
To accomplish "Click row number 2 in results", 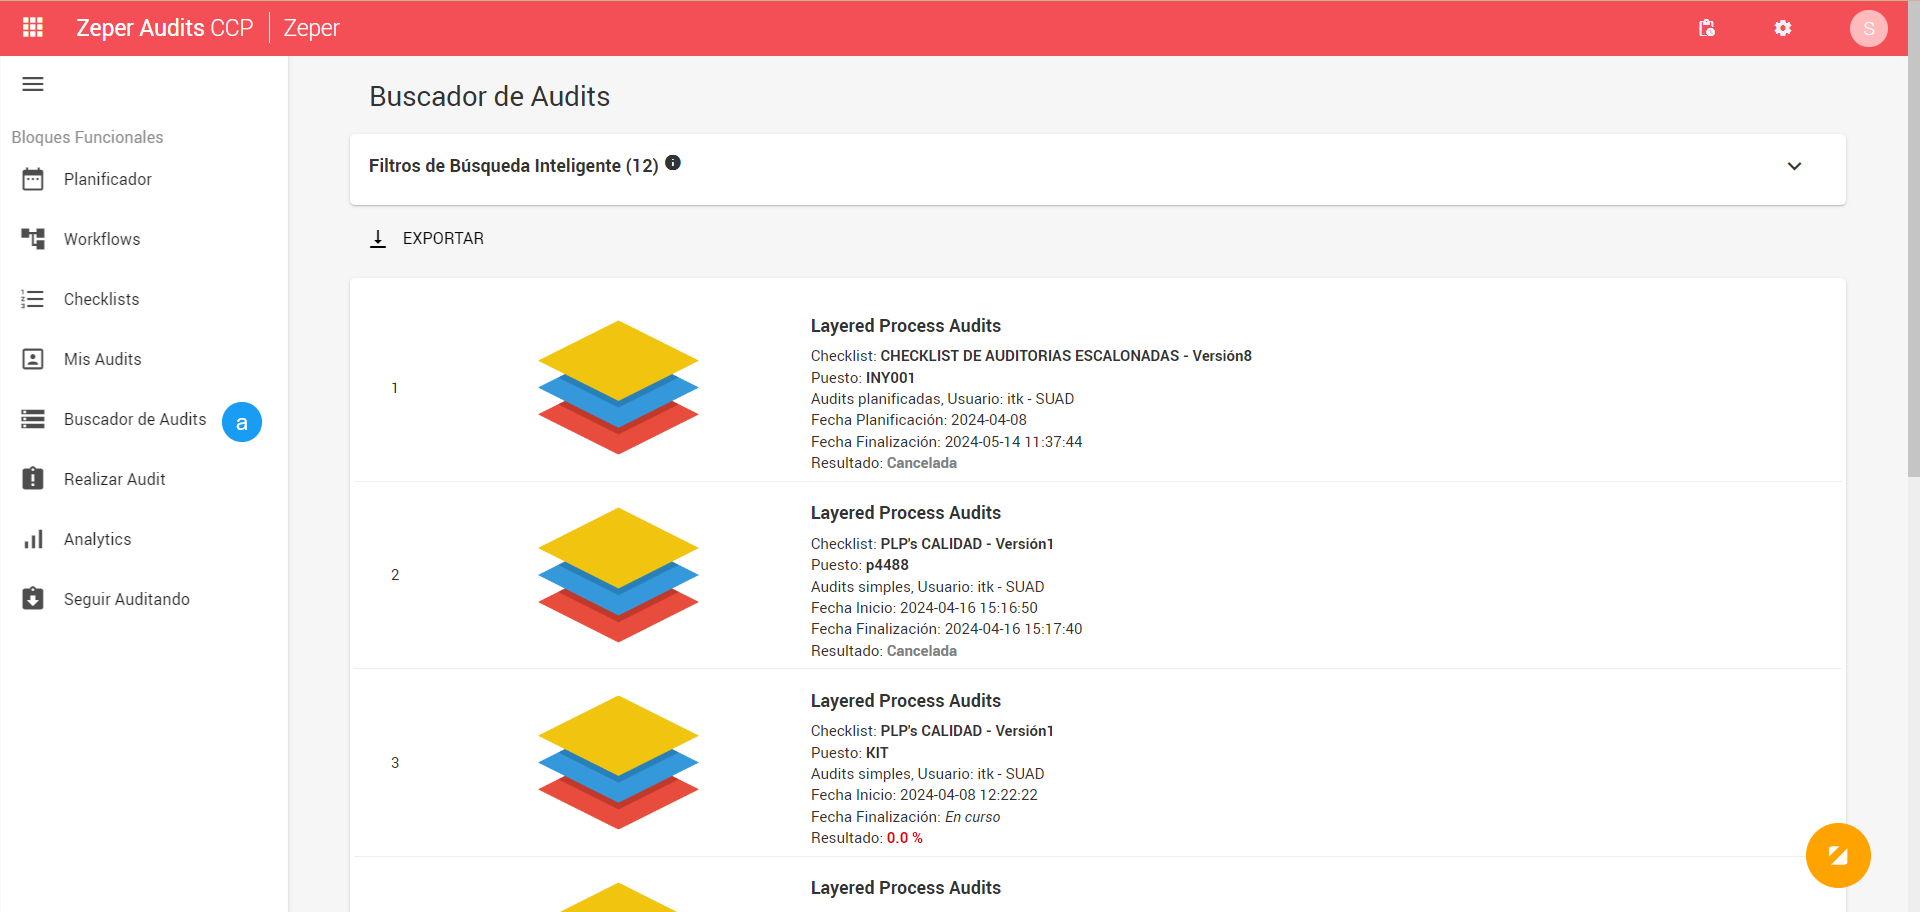I will 395,575.
